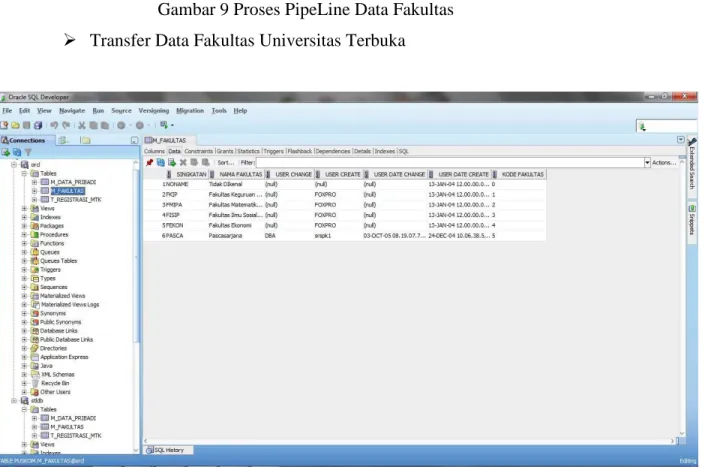705x467 pixels.
Task: Expand the Sequences node
Action: tap(24, 287)
